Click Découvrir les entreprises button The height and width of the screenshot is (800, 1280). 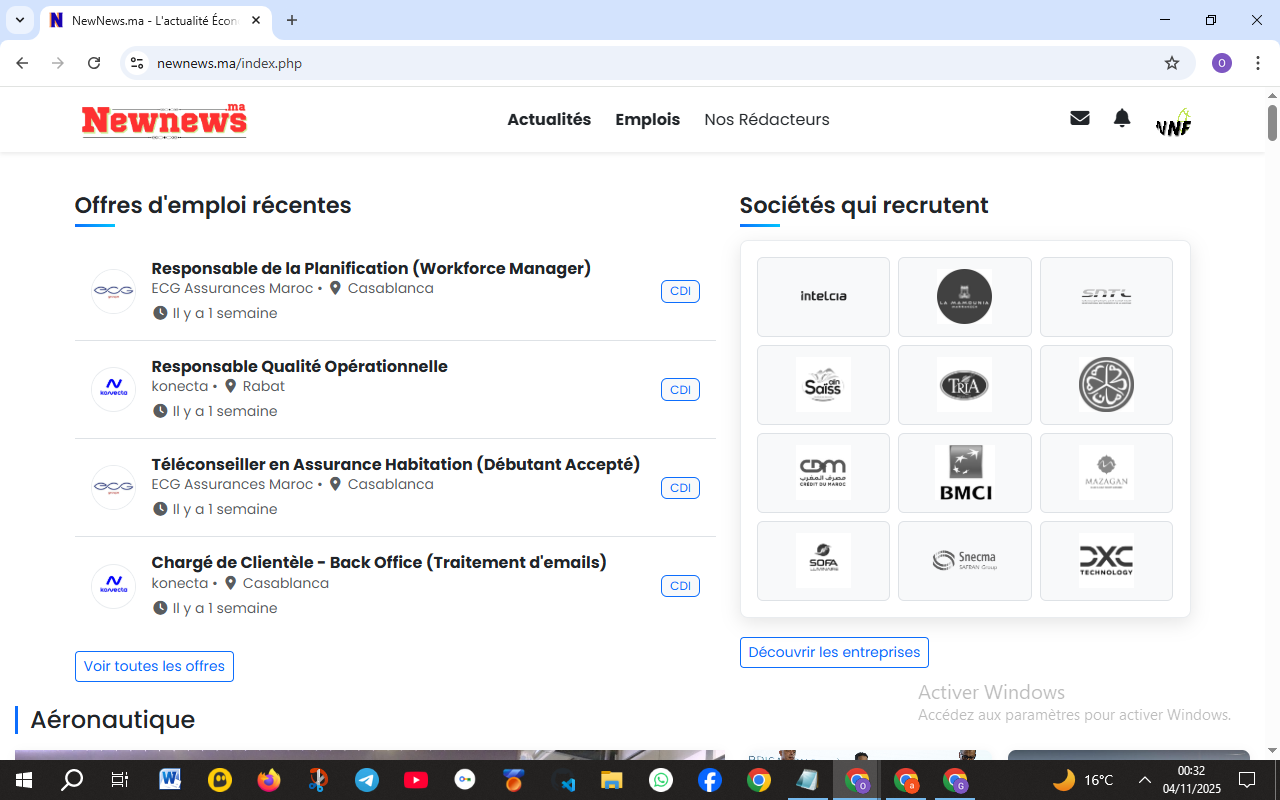click(x=834, y=652)
